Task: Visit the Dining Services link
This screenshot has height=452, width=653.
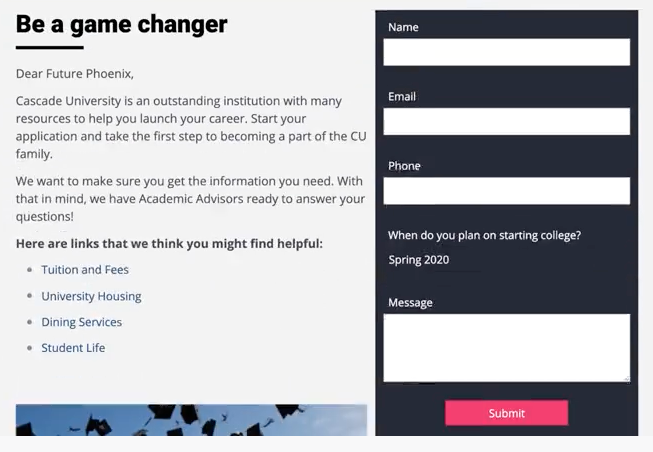Action: click(x=81, y=322)
